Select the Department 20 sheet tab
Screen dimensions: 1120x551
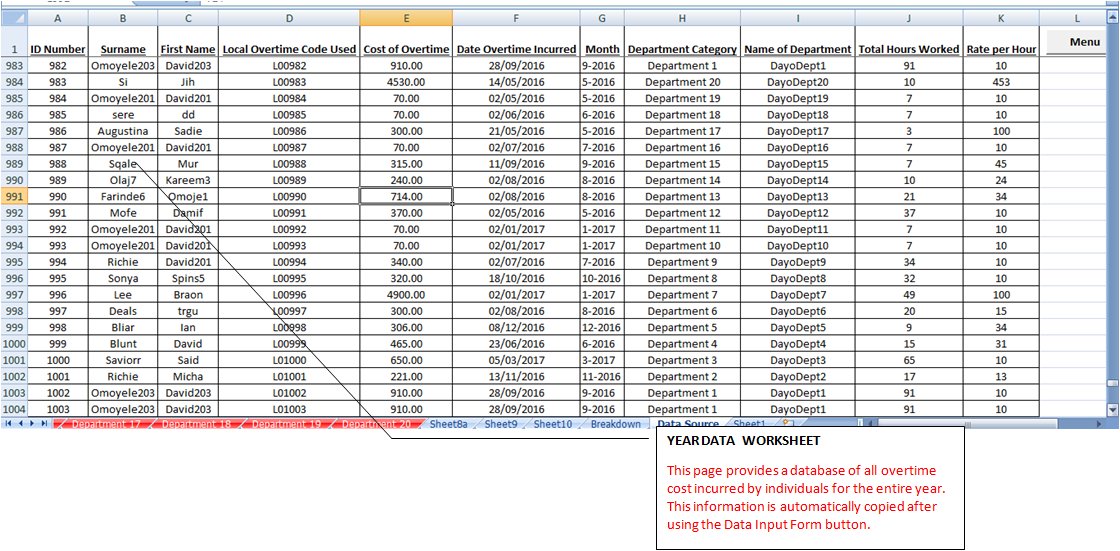376,424
